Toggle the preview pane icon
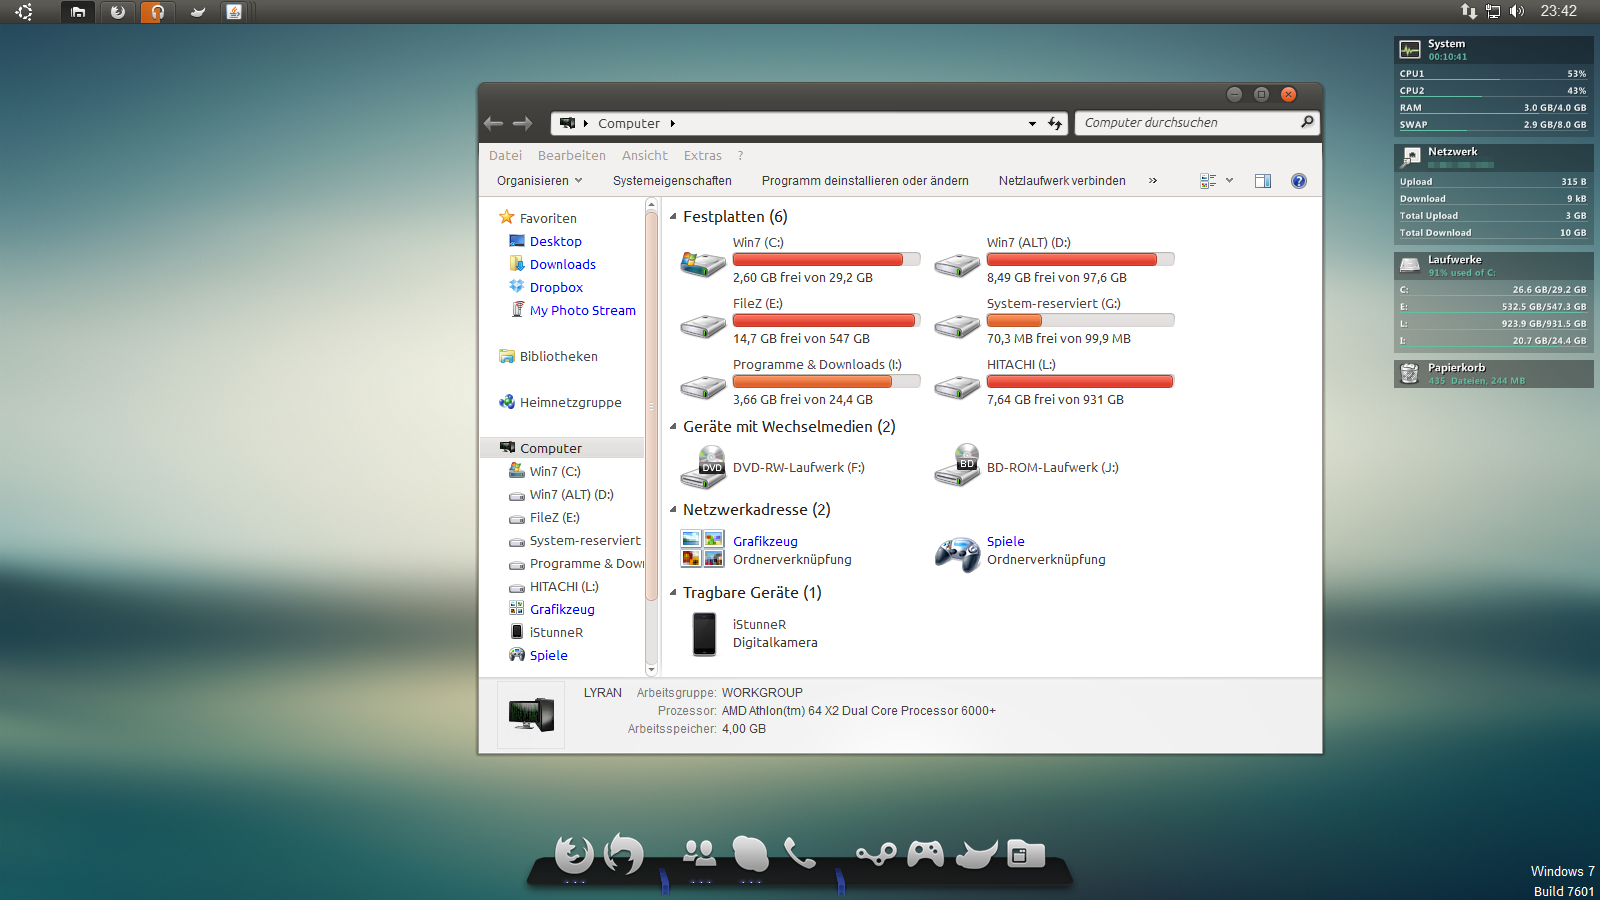The height and width of the screenshot is (900, 1600). click(x=1263, y=181)
